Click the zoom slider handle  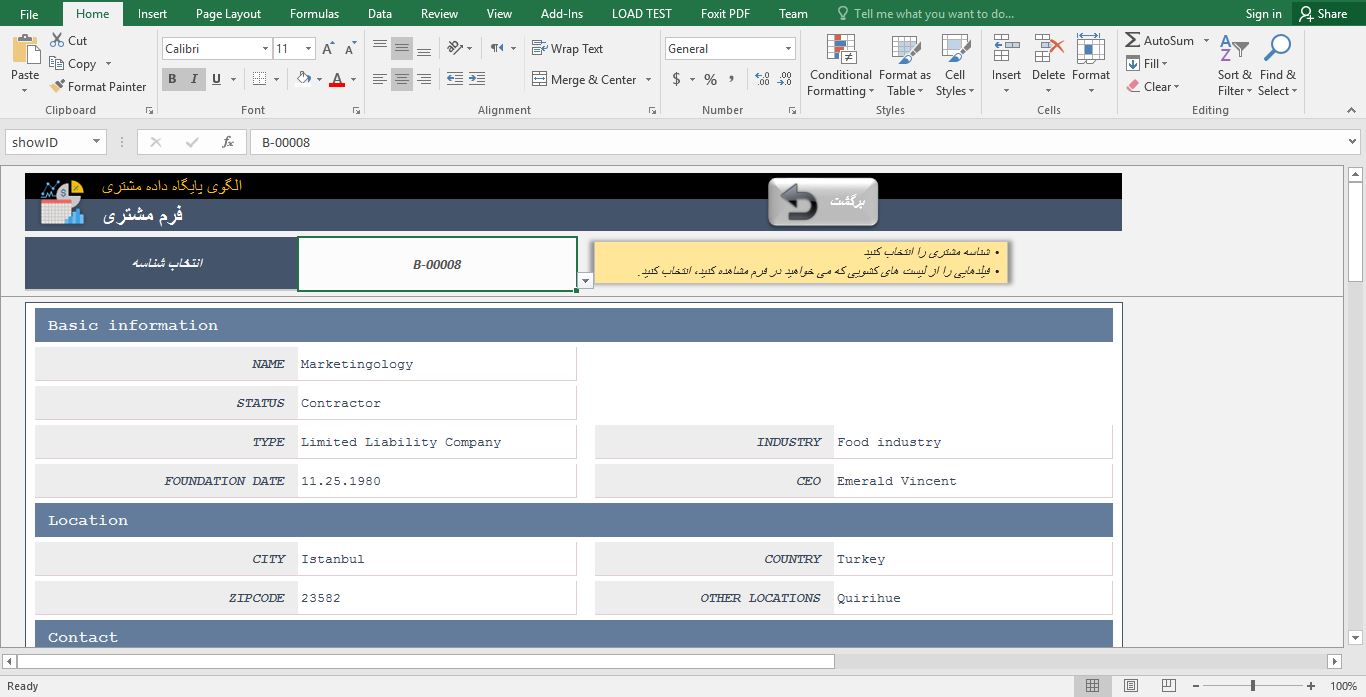(x=1254, y=686)
